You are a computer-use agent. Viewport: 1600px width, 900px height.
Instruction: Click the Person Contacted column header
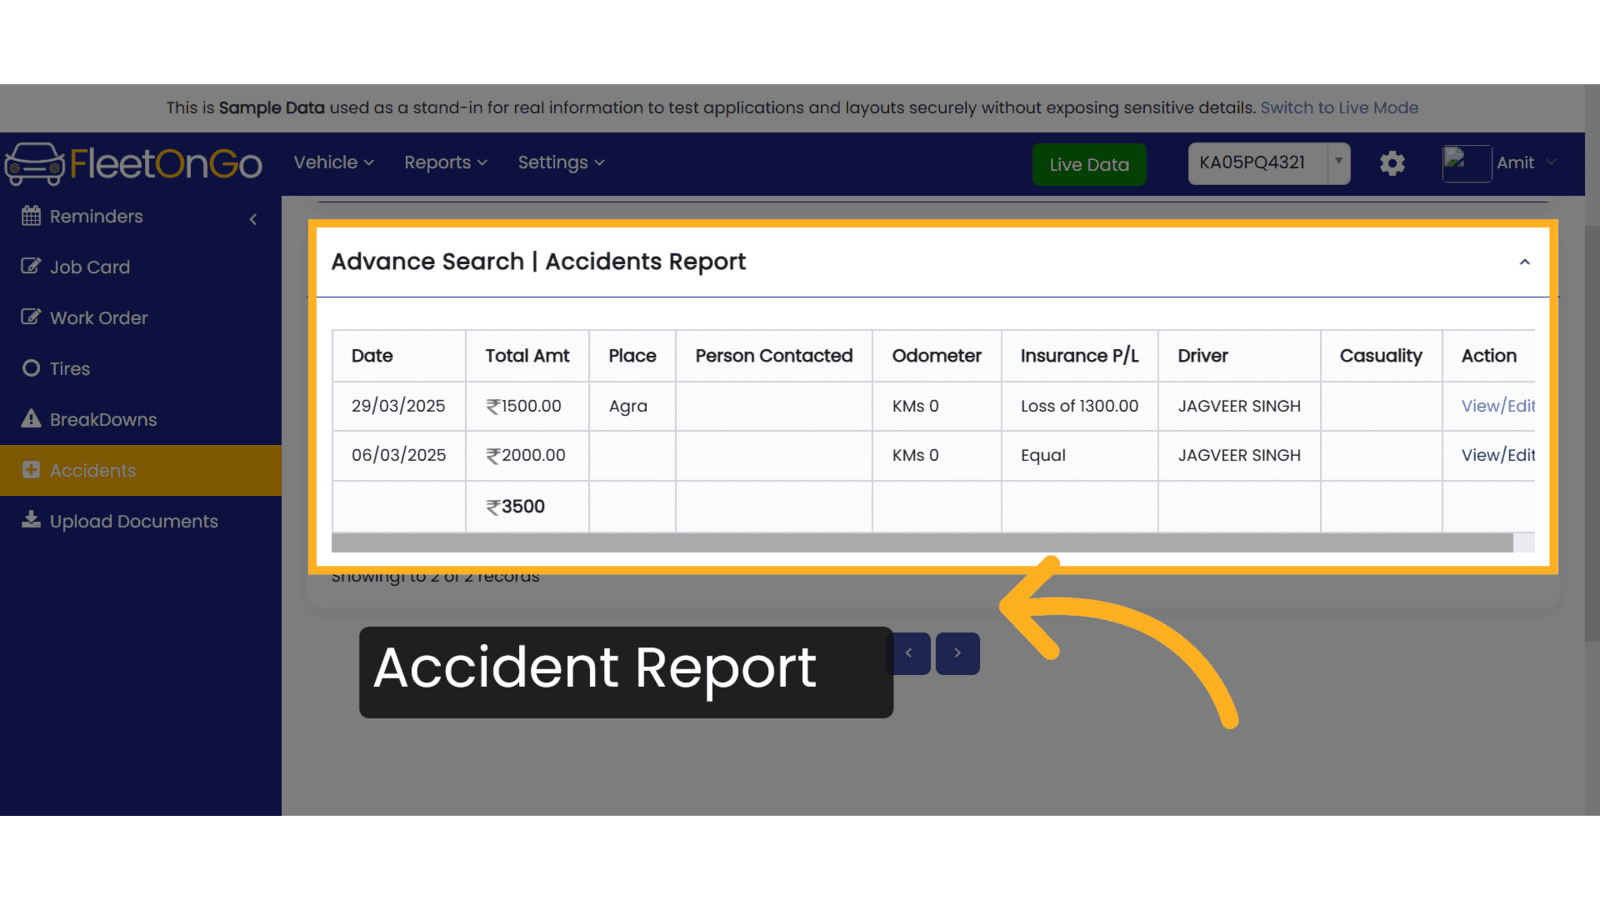pos(774,356)
